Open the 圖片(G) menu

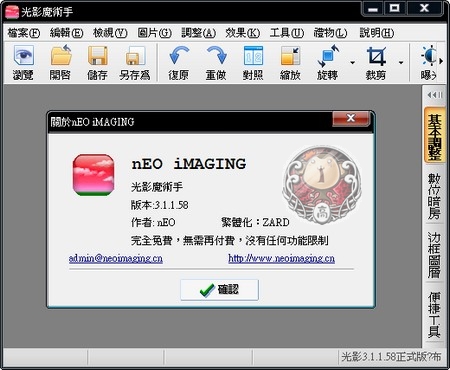[x=155, y=33]
